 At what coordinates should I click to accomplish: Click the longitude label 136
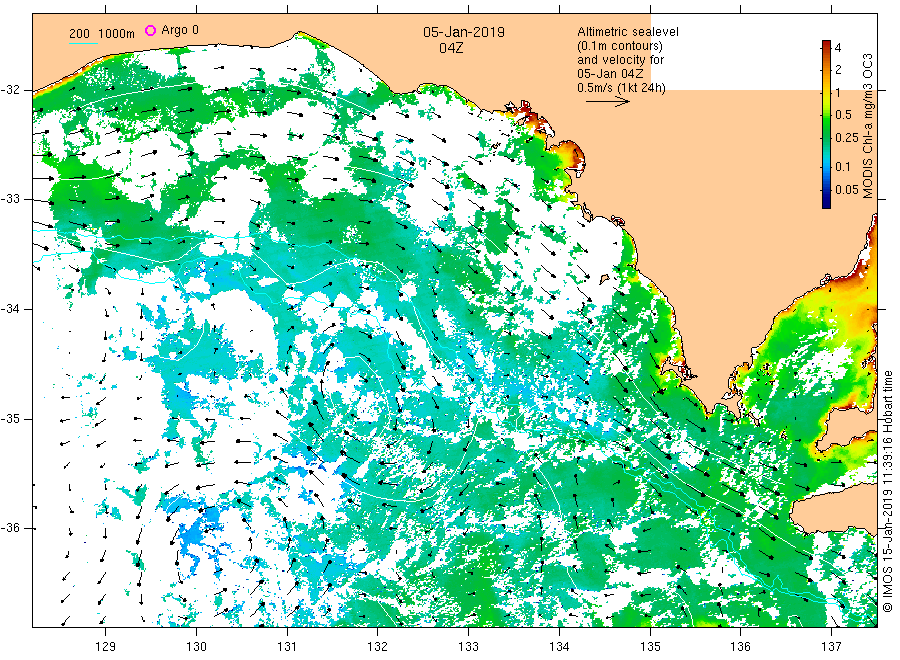point(740,647)
